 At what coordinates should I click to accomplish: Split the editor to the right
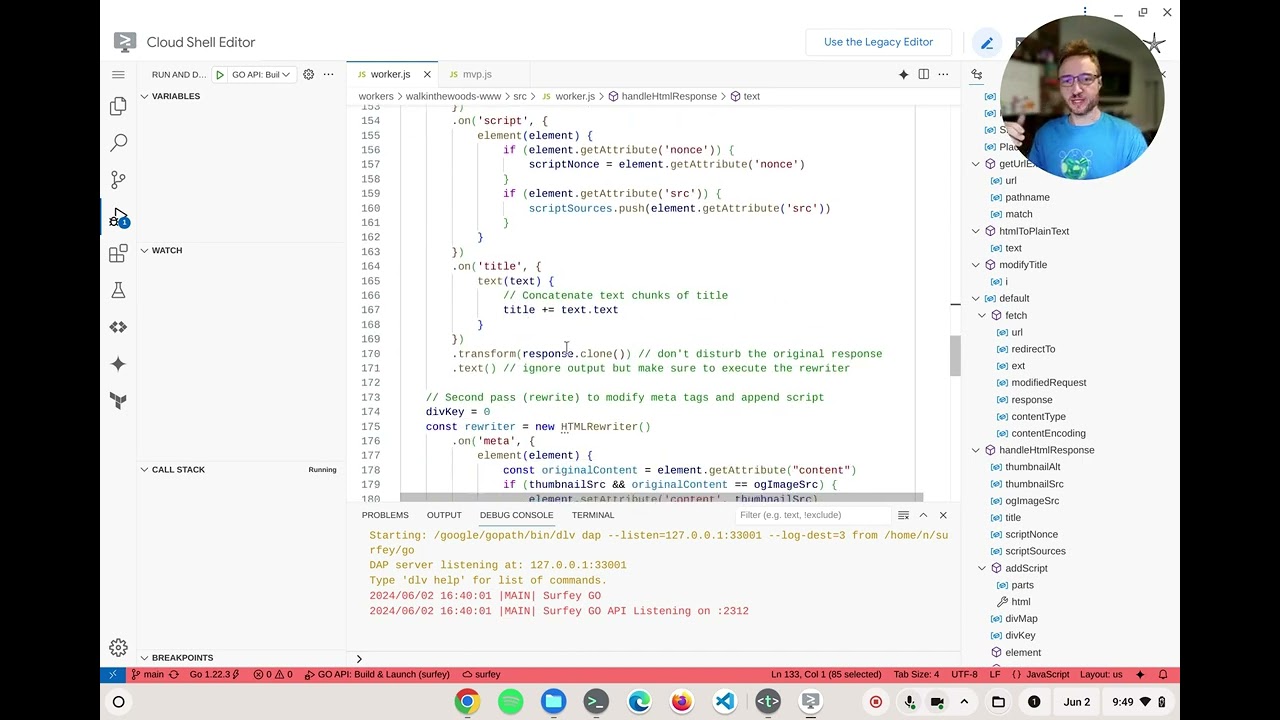[x=923, y=74]
